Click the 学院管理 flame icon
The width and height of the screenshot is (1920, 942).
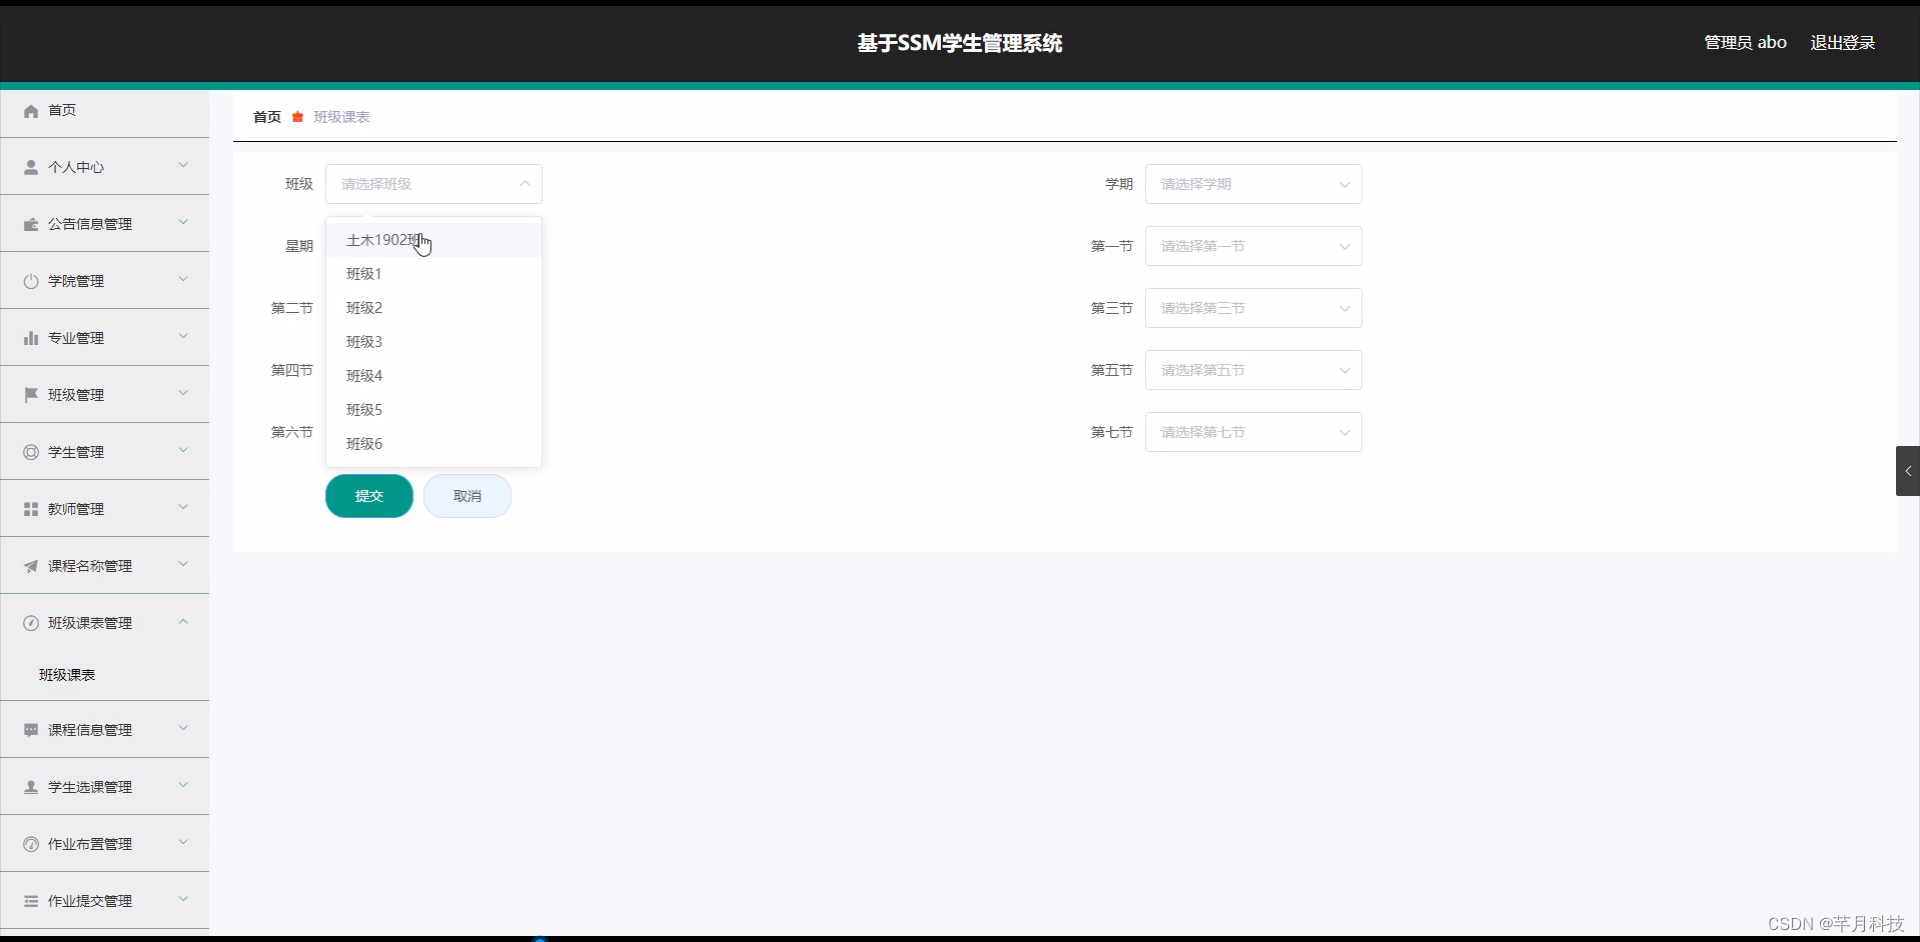(30, 280)
